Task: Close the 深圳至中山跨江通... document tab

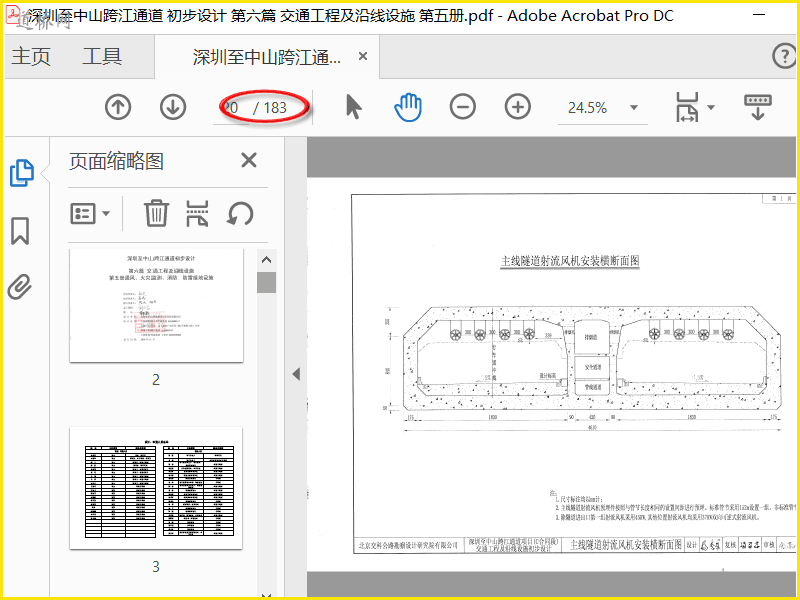Action: [363, 56]
